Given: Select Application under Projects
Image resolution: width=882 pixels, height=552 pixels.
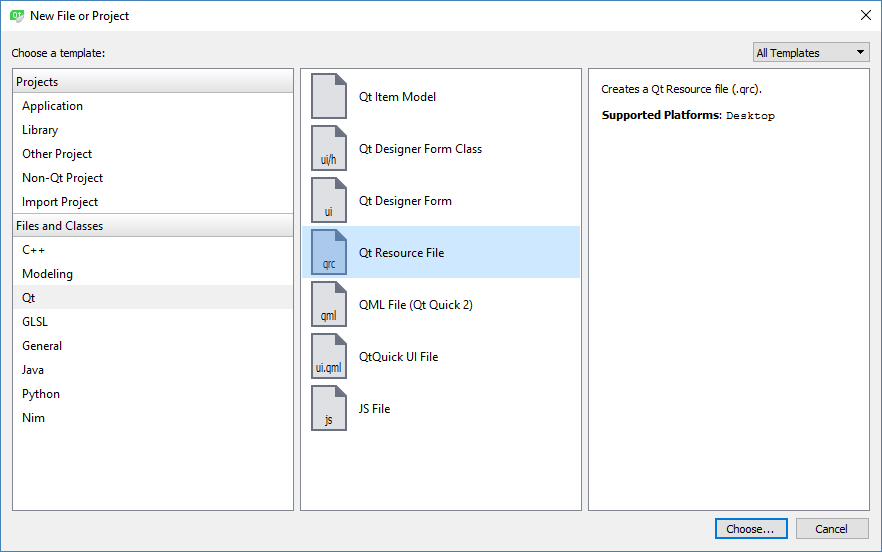Looking at the screenshot, I should [53, 106].
